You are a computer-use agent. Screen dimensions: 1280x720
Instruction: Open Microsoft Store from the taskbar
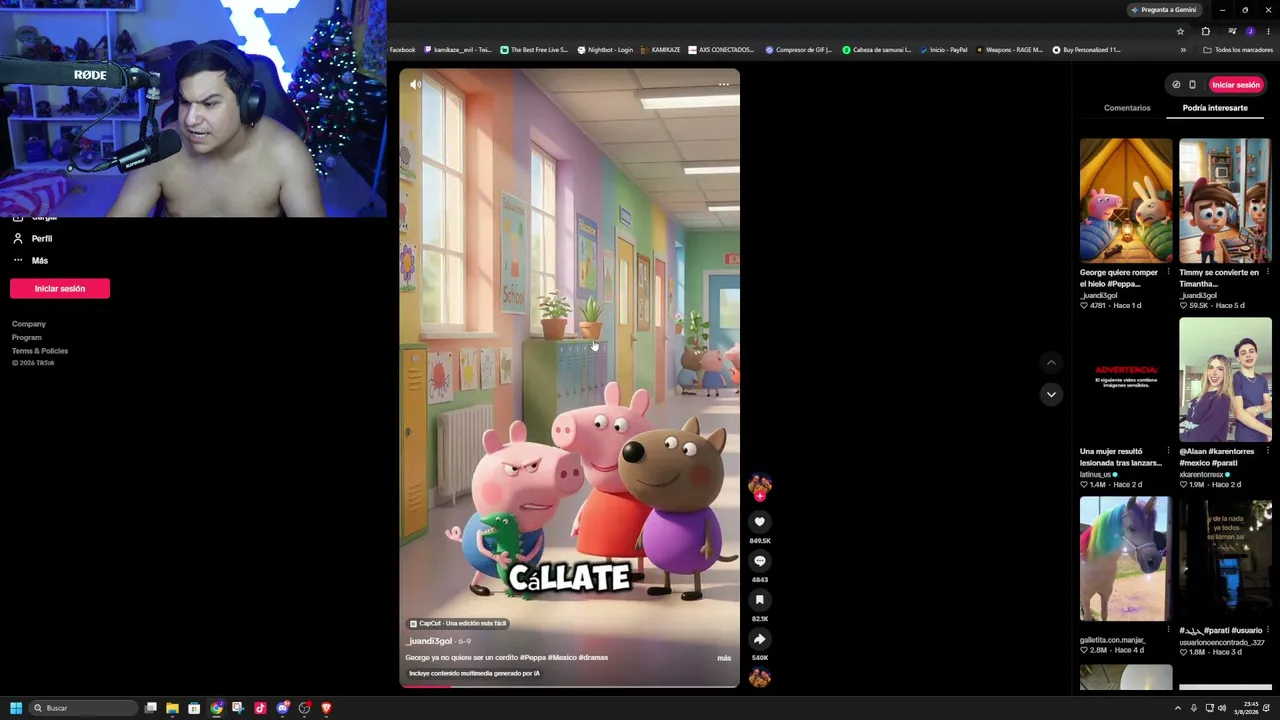(x=194, y=708)
